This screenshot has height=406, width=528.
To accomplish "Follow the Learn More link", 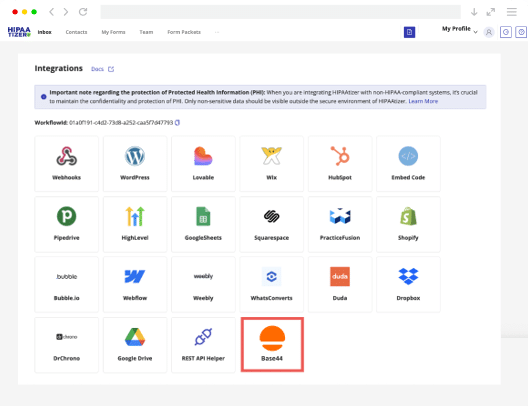I will tap(423, 101).
